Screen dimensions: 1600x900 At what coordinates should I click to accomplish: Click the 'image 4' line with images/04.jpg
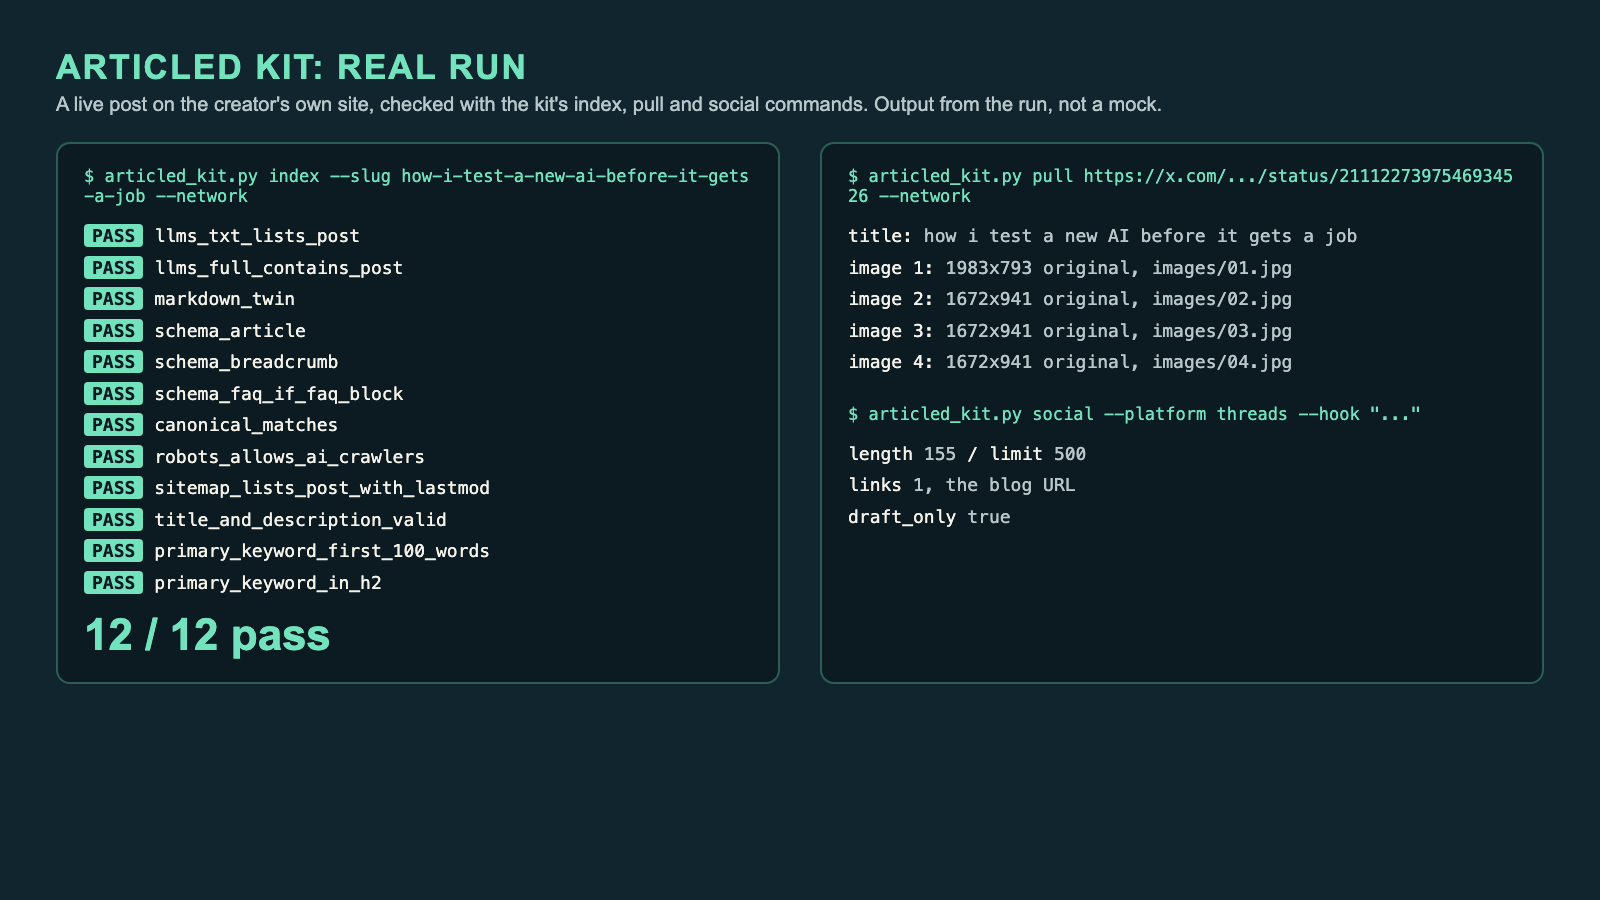[1070, 362]
